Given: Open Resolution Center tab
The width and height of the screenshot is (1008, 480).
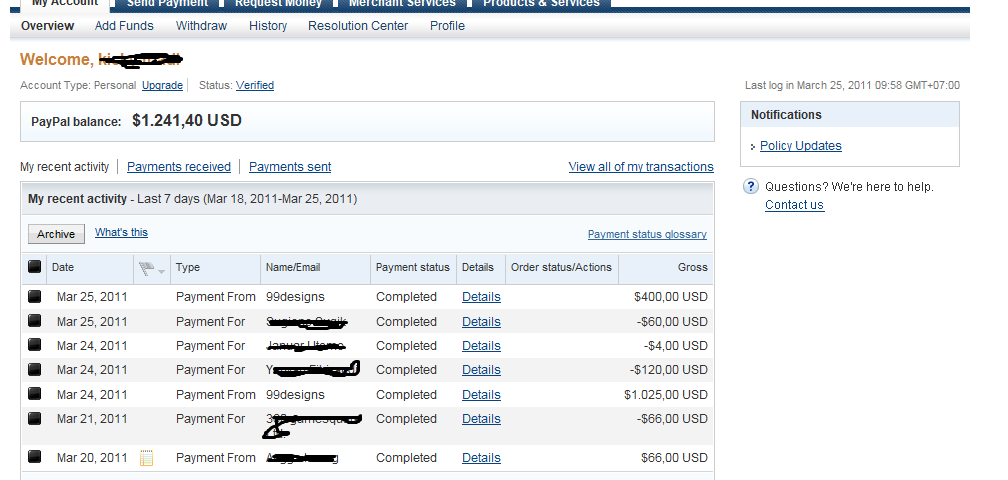Looking at the screenshot, I should 358,26.
